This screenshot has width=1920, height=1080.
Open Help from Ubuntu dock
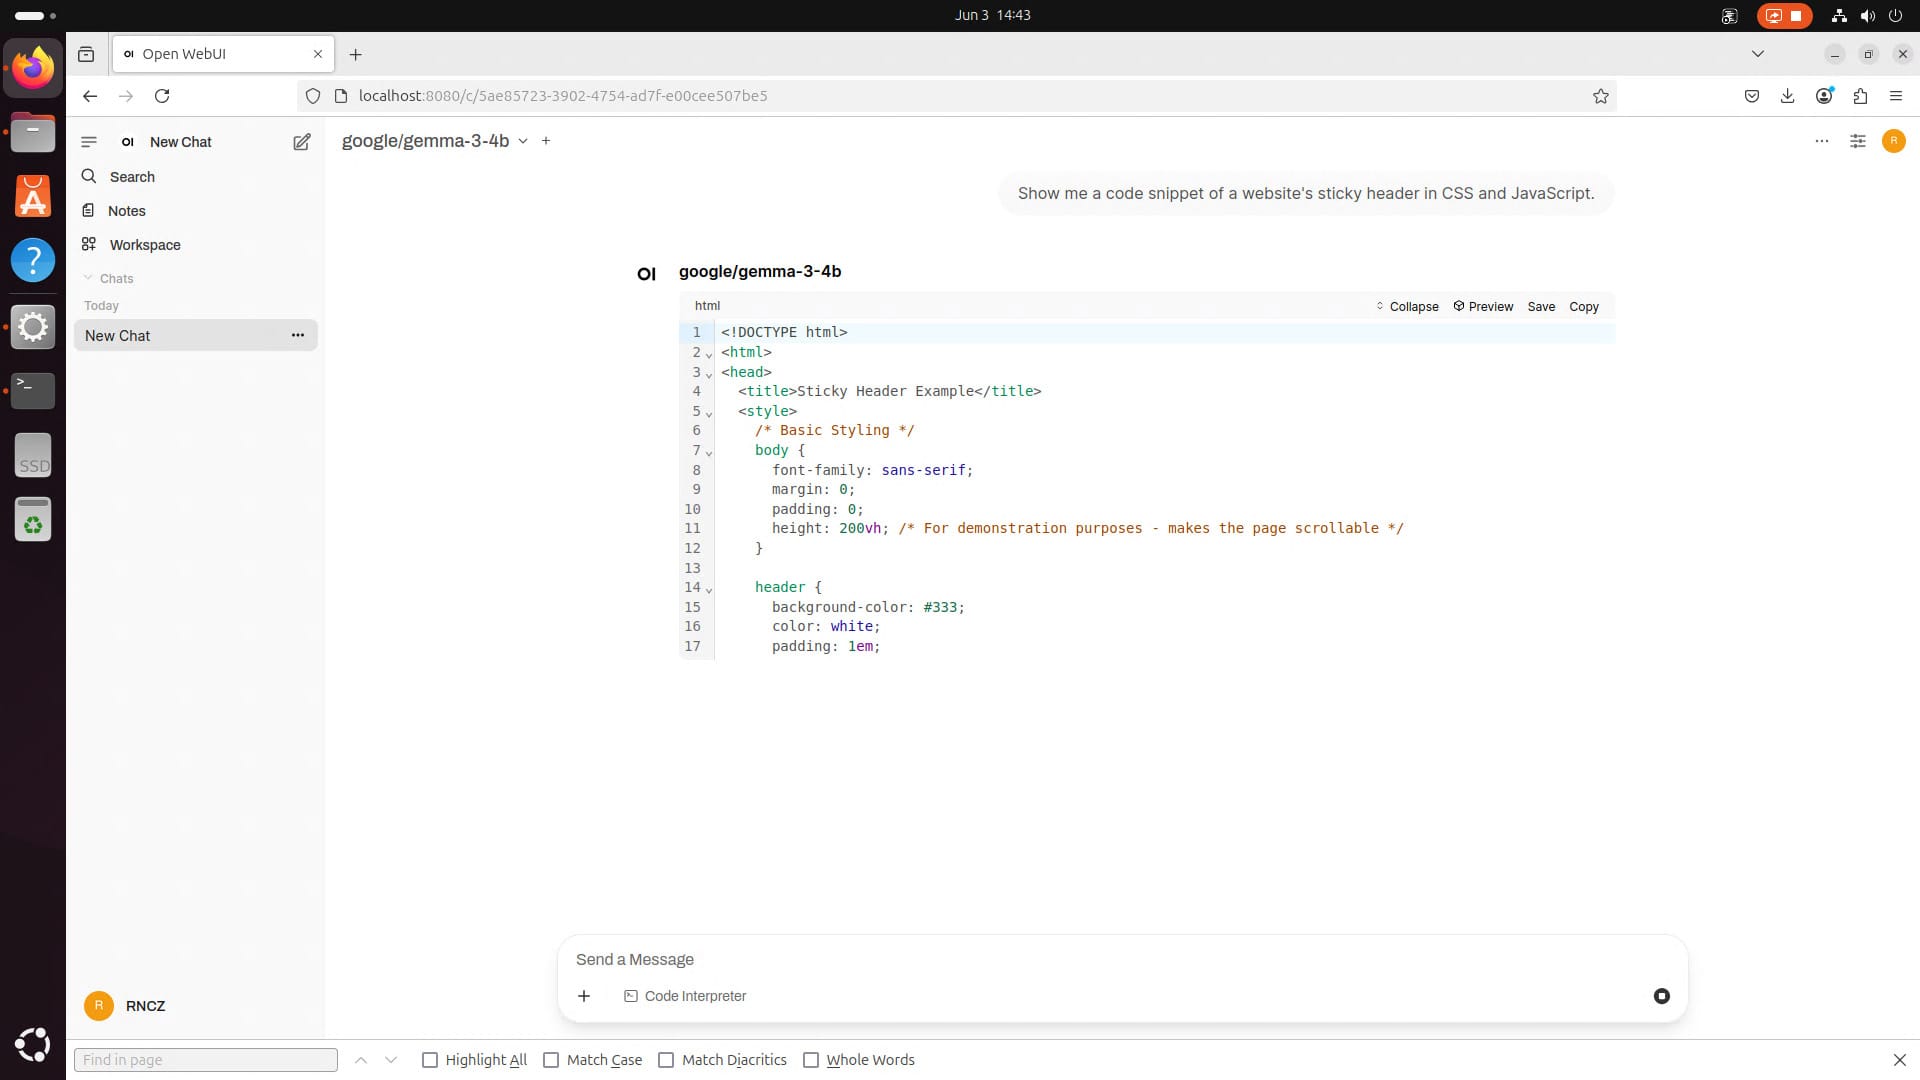33,261
